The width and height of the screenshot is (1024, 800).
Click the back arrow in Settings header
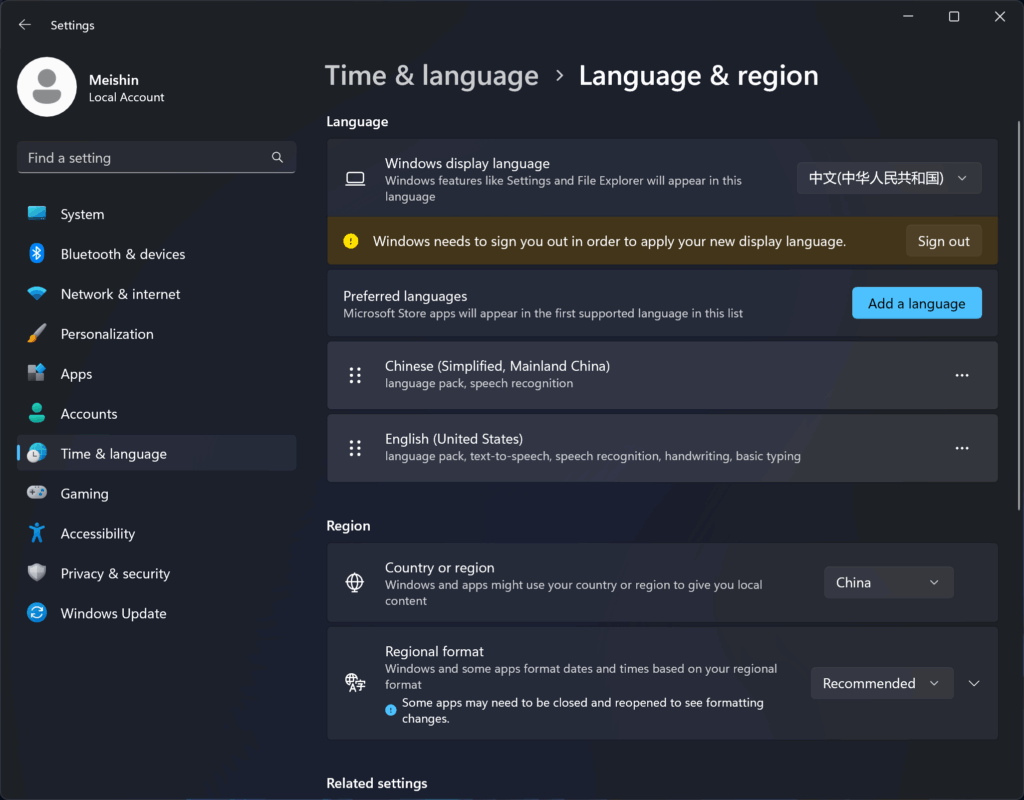click(x=25, y=25)
